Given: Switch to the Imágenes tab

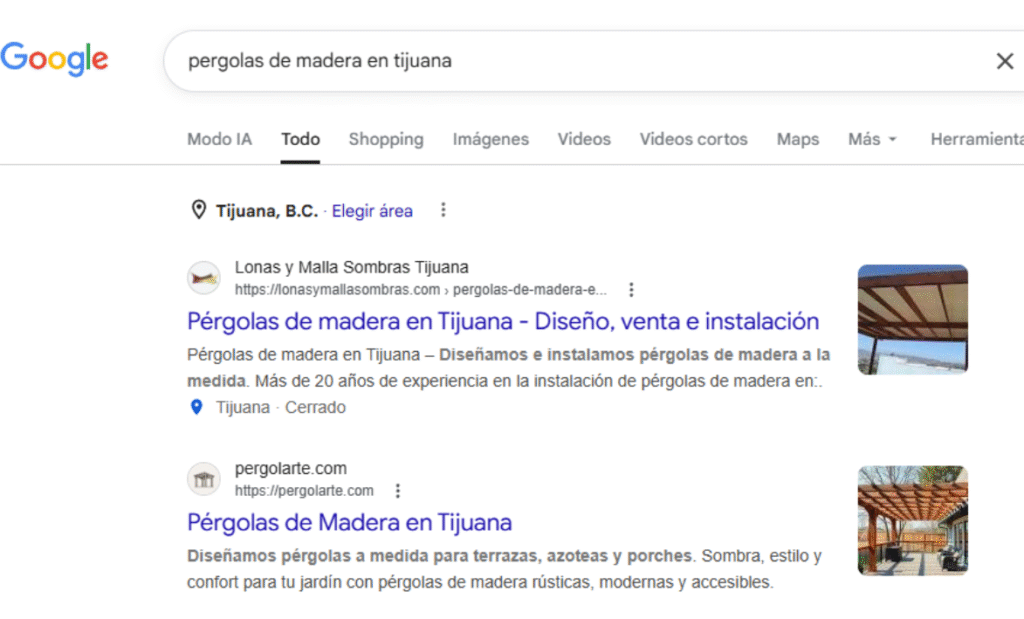Looking at the screenshot, I should tap(490, 139).
